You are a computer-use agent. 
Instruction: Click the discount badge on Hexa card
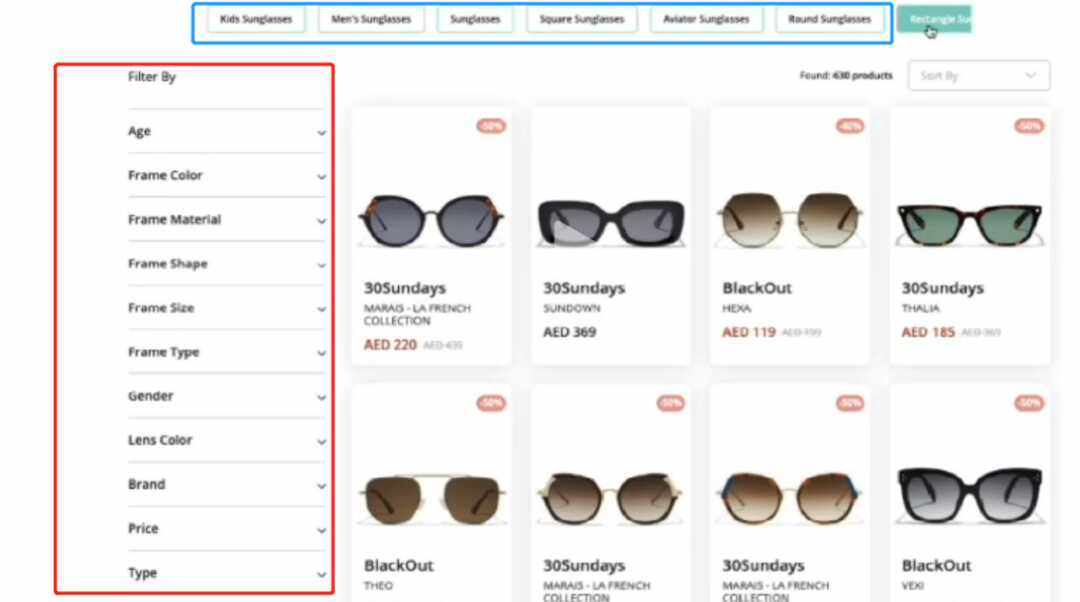(x=849, y=126)
